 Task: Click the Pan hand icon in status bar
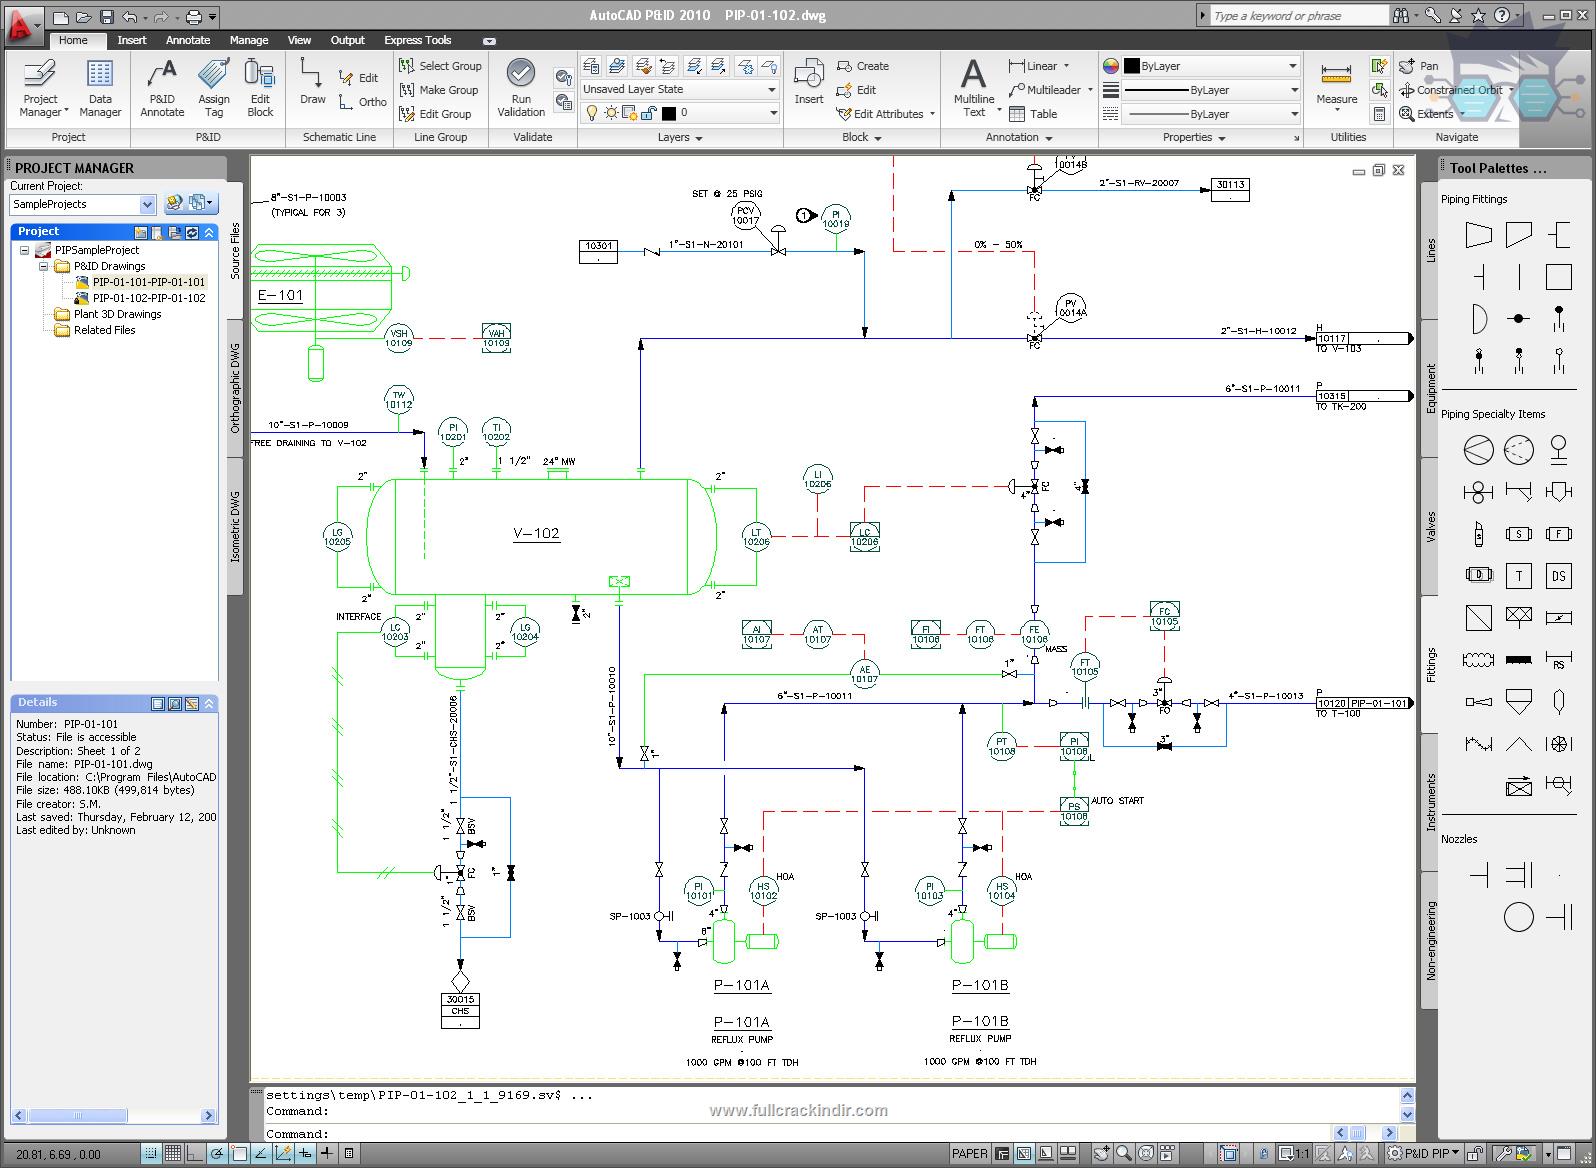[1101, 1154]
